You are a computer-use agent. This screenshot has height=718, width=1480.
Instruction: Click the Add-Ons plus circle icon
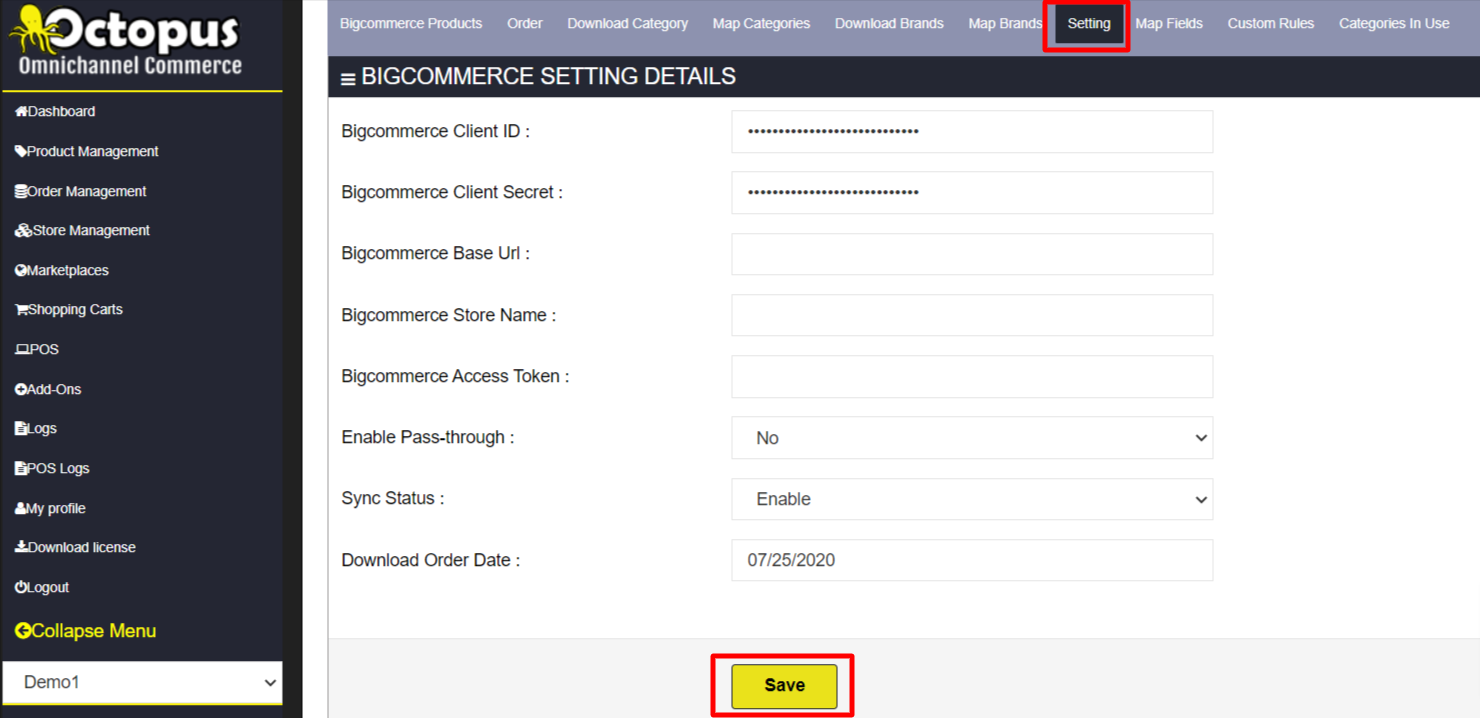click(21, 390)
